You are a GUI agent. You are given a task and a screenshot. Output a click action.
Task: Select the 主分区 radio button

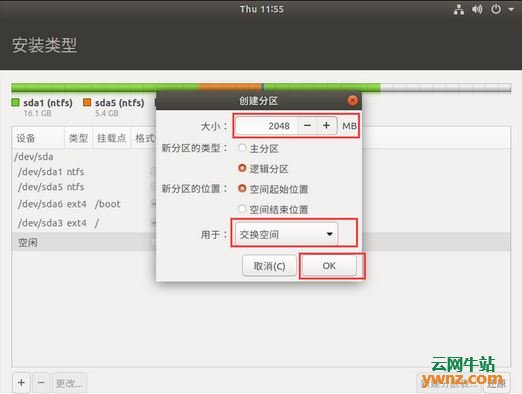(x=242, y=148)
